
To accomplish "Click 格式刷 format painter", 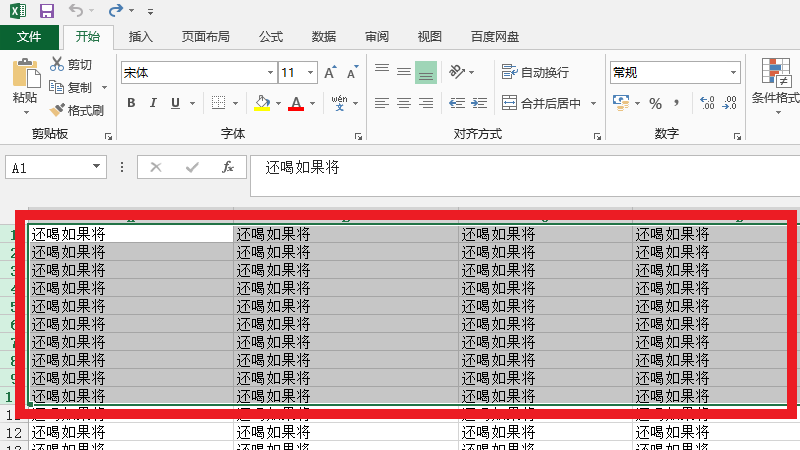I will click(77, 110).
